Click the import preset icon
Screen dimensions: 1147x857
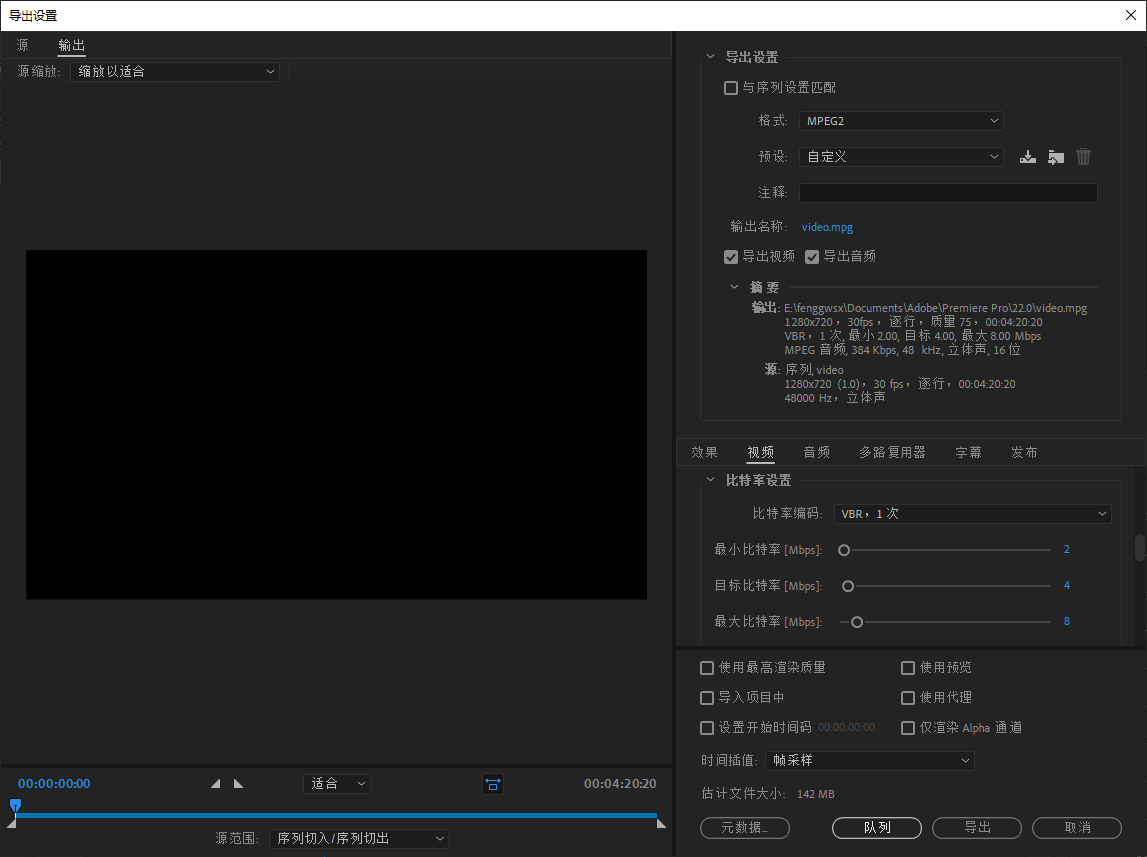click(x=1055, y=157)
